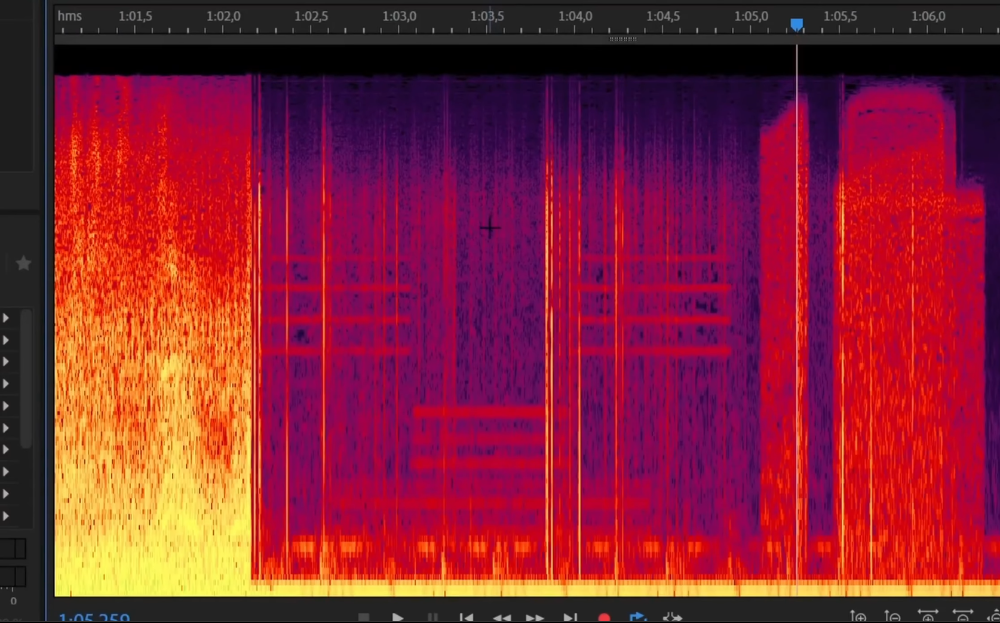
Task: Move playhead to next marker
Action: coord(570,618)
